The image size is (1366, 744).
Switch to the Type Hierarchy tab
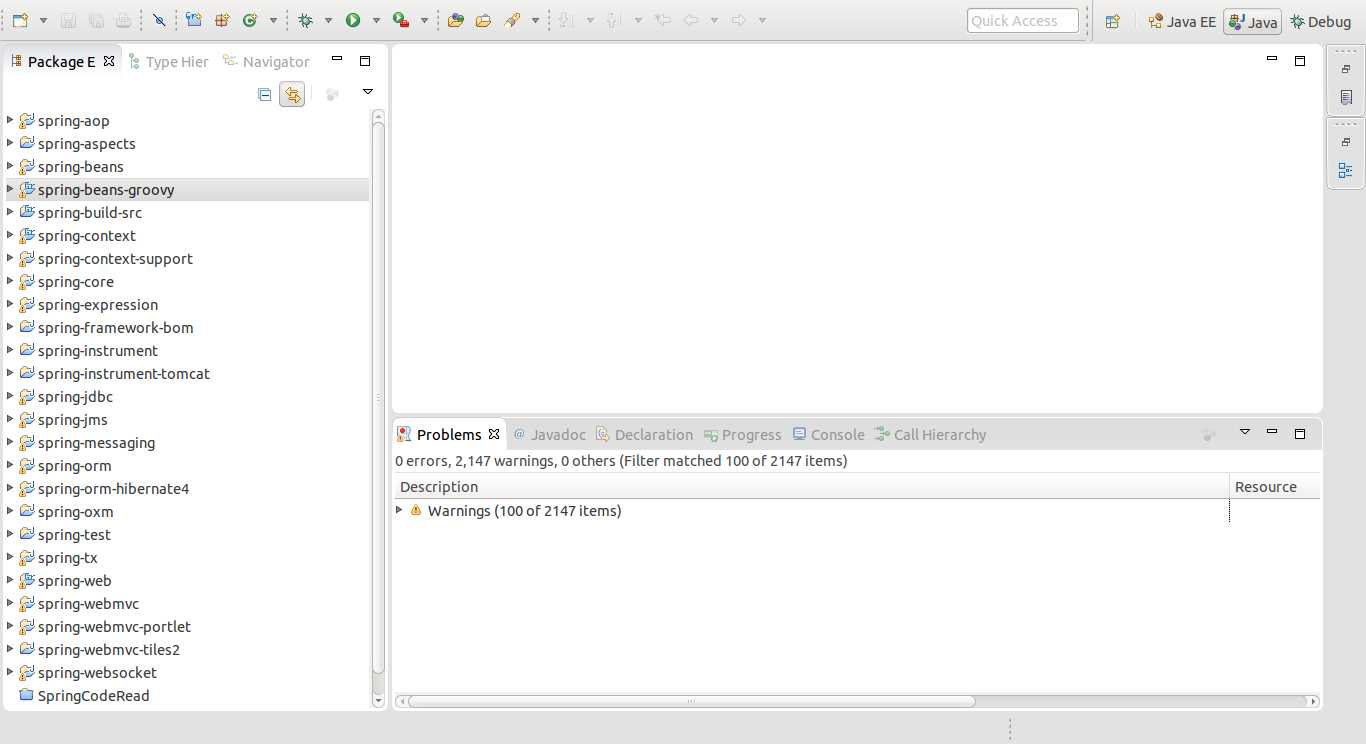[168, 62]
